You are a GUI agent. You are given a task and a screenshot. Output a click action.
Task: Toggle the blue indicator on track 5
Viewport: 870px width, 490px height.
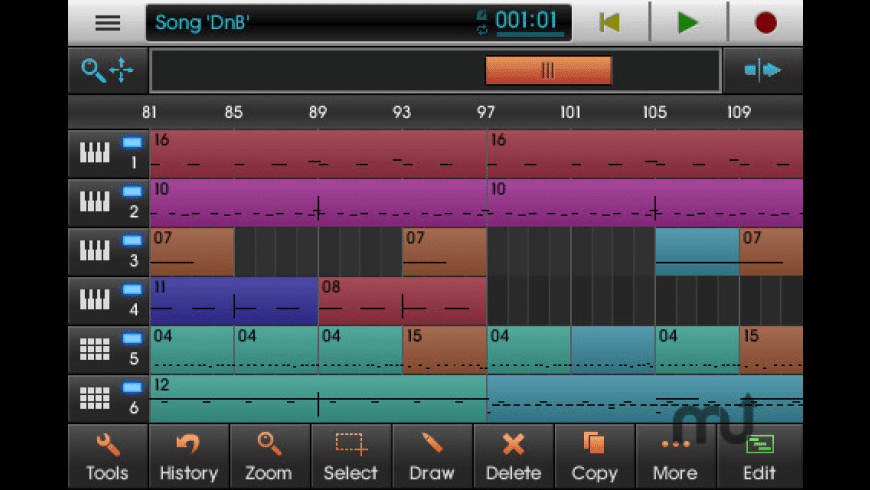(x=132, y=339)
